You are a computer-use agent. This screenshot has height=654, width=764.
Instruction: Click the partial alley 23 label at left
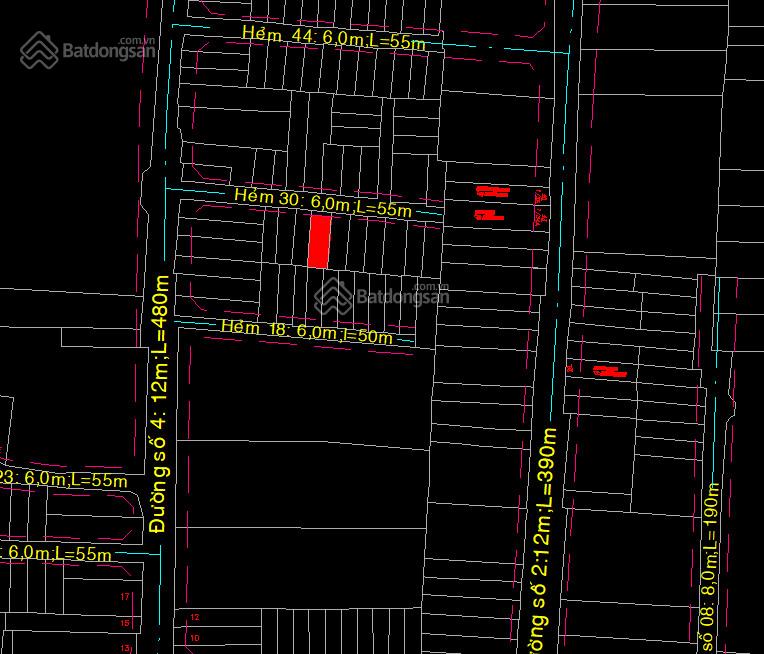pos(64,480)
